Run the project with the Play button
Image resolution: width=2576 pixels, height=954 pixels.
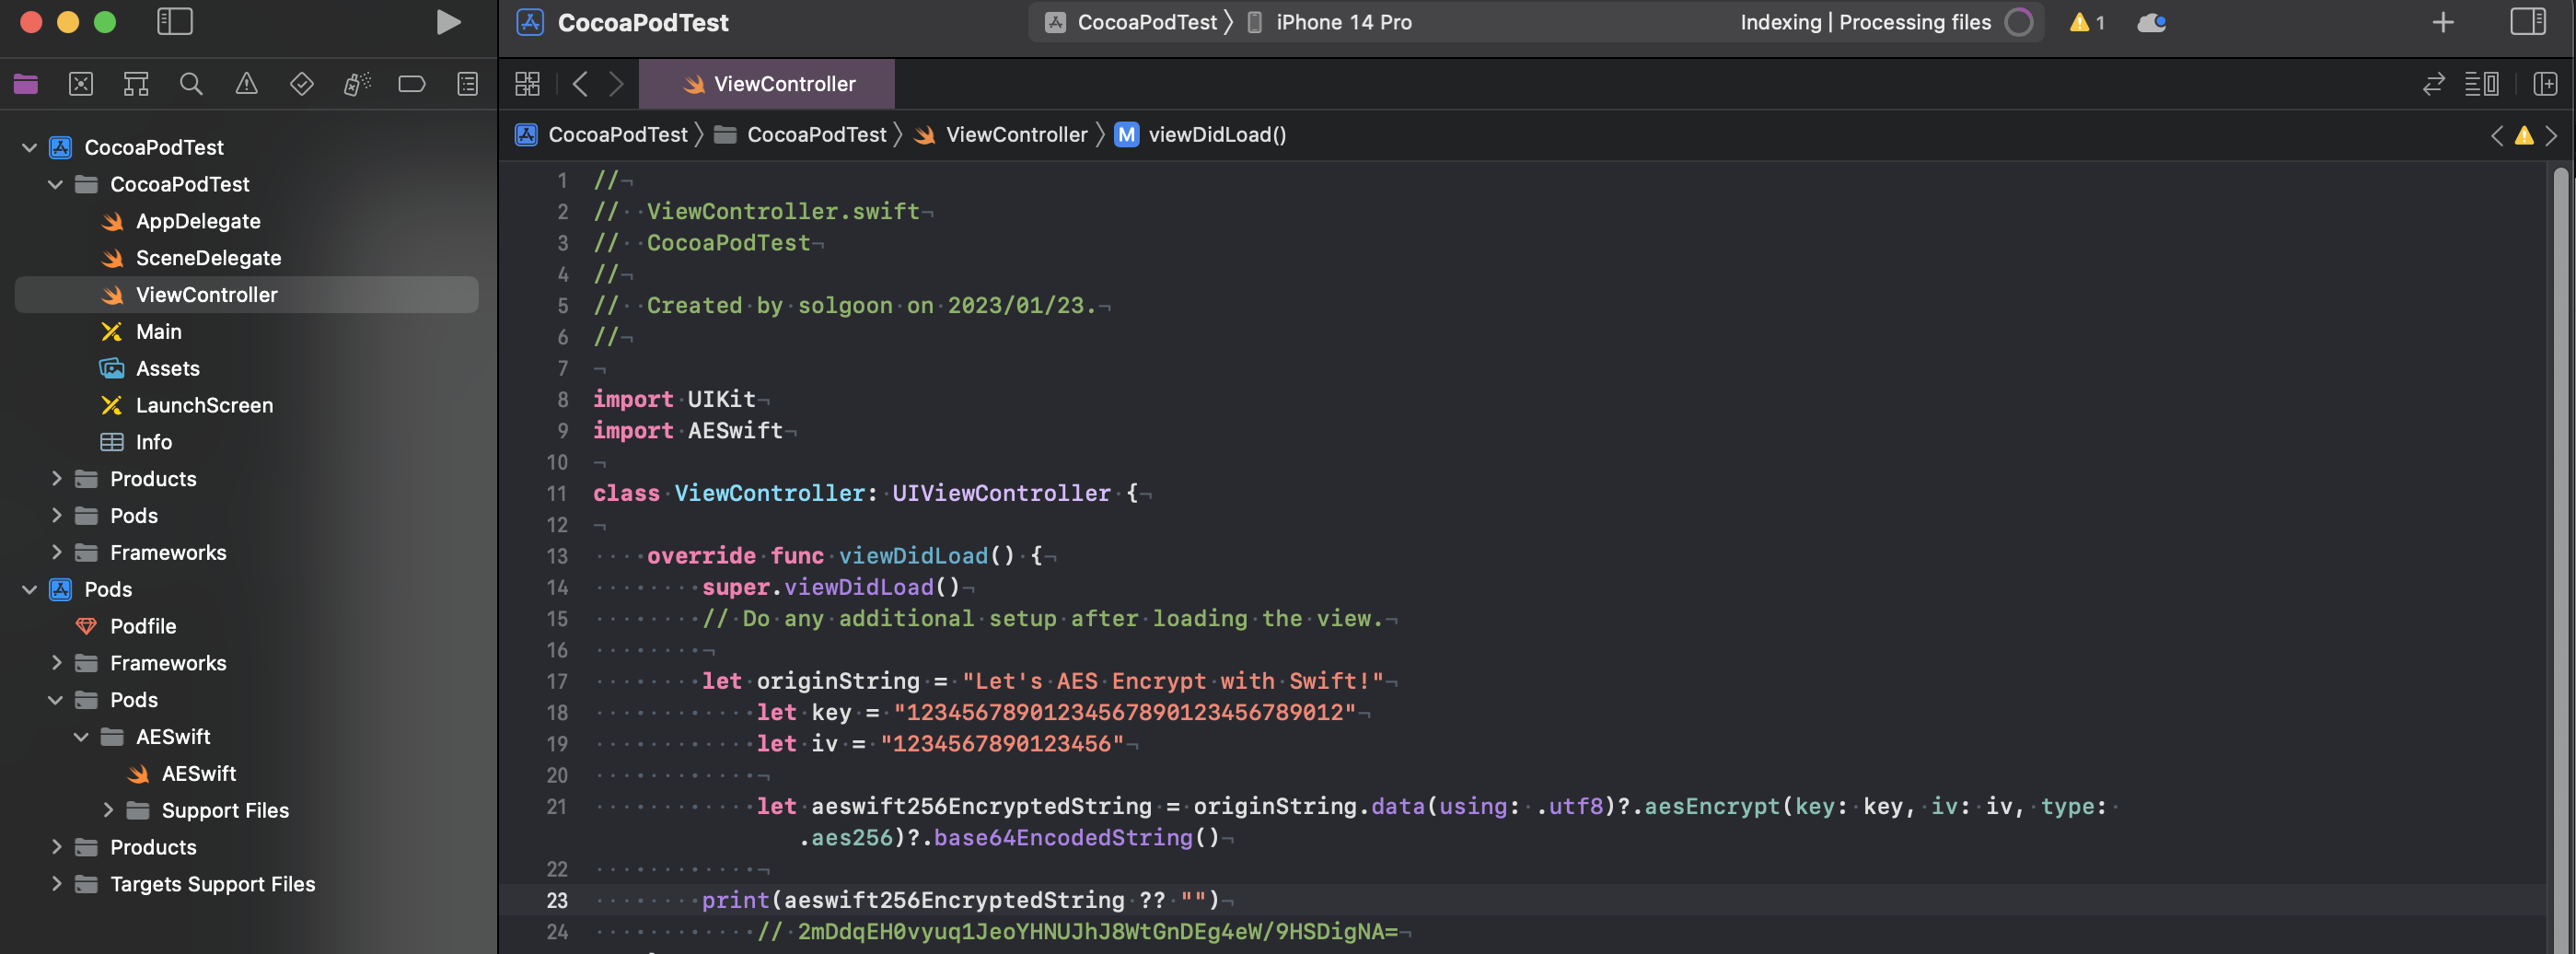[x=449, y=22]
